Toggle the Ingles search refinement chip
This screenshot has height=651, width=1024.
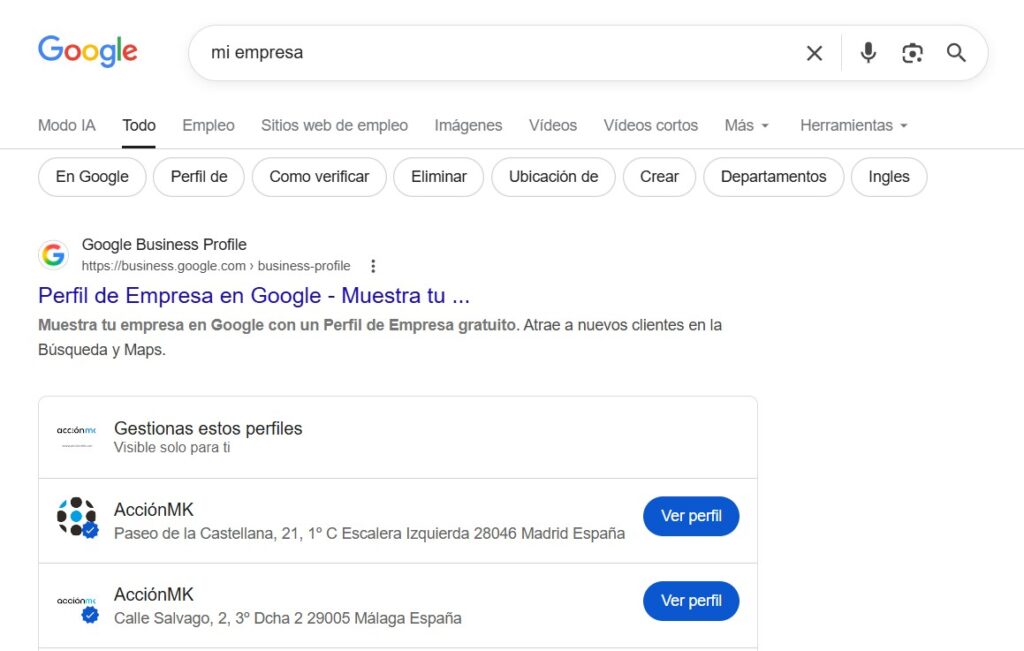pyautogui.click(x=888, y=176)
